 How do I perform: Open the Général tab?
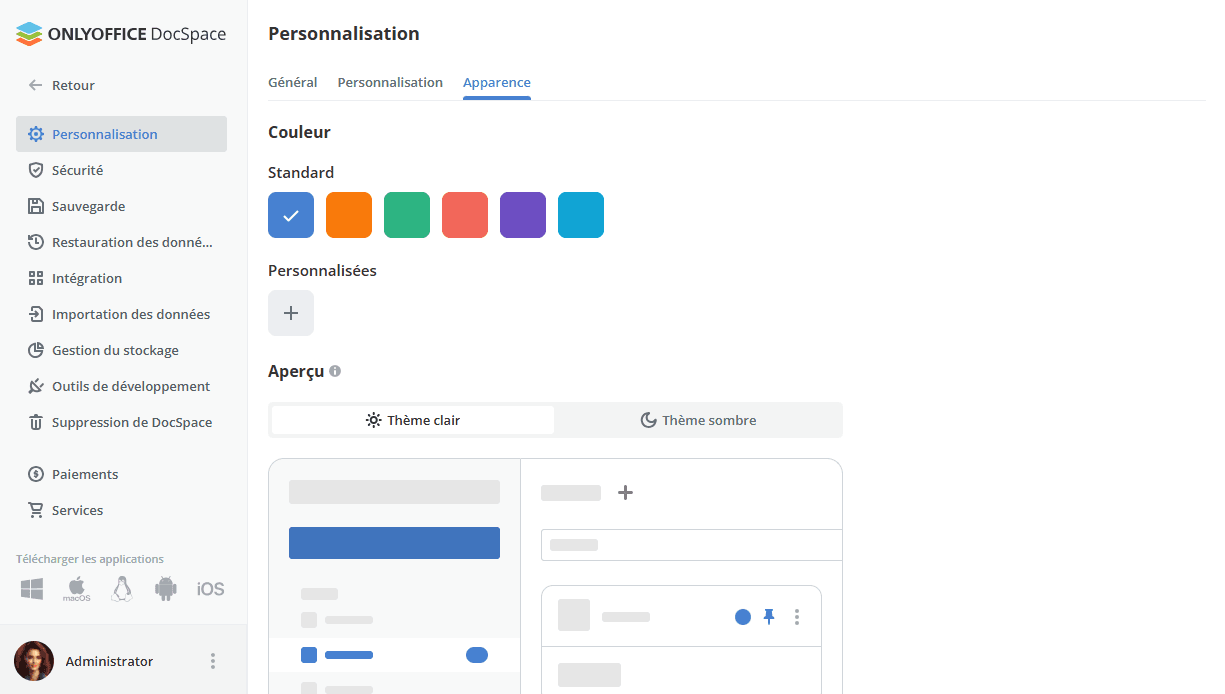click(x=293, y=83)
